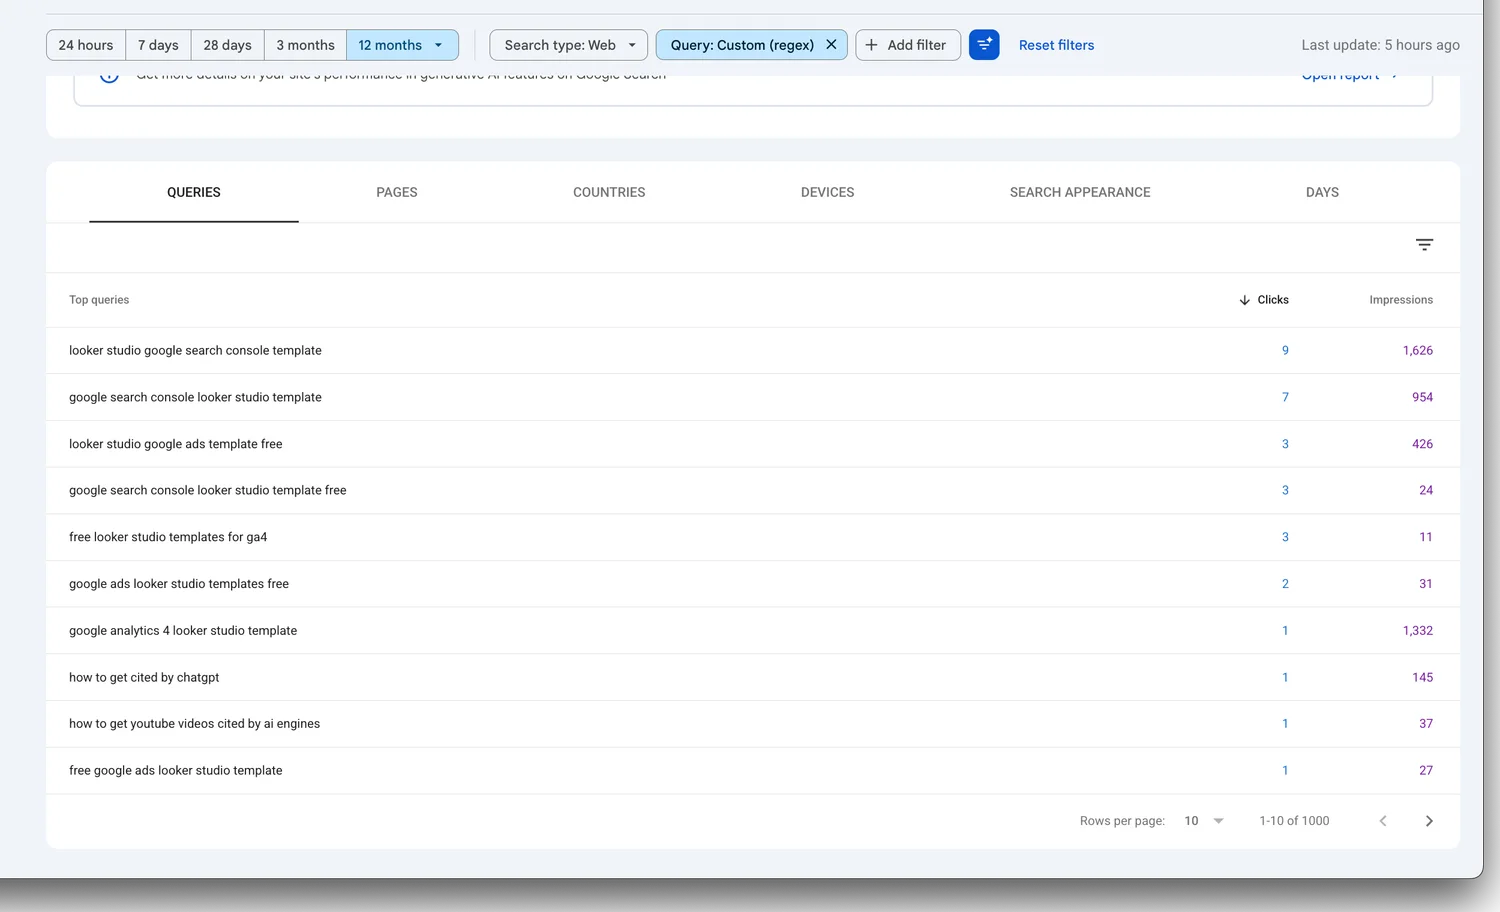
Task: Open query 'free google ads looker studio template'
Action: [x=176, y=771]
